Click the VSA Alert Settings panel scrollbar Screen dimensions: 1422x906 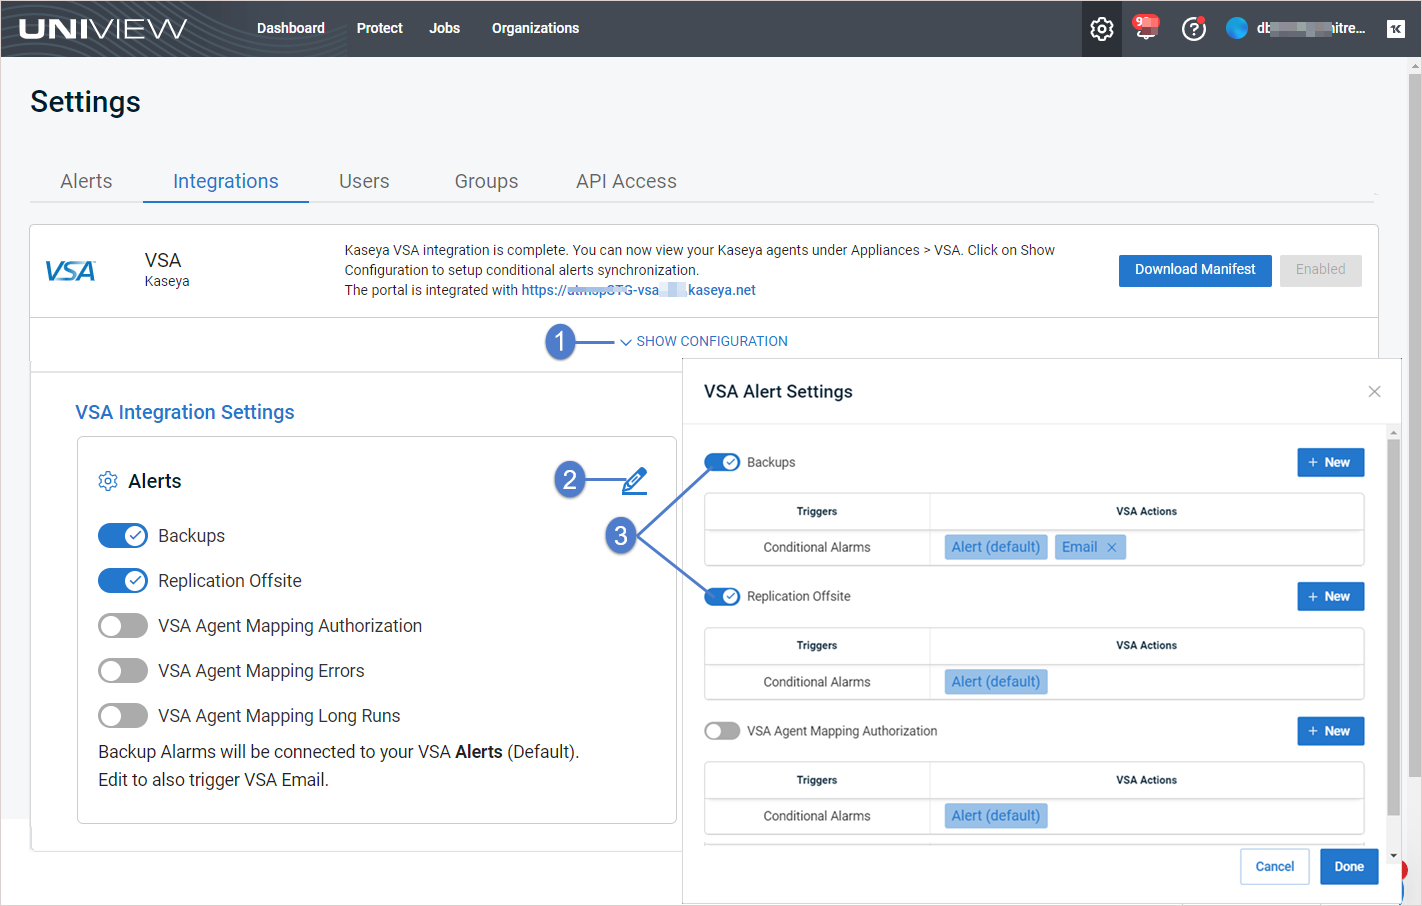(1393, 627)
